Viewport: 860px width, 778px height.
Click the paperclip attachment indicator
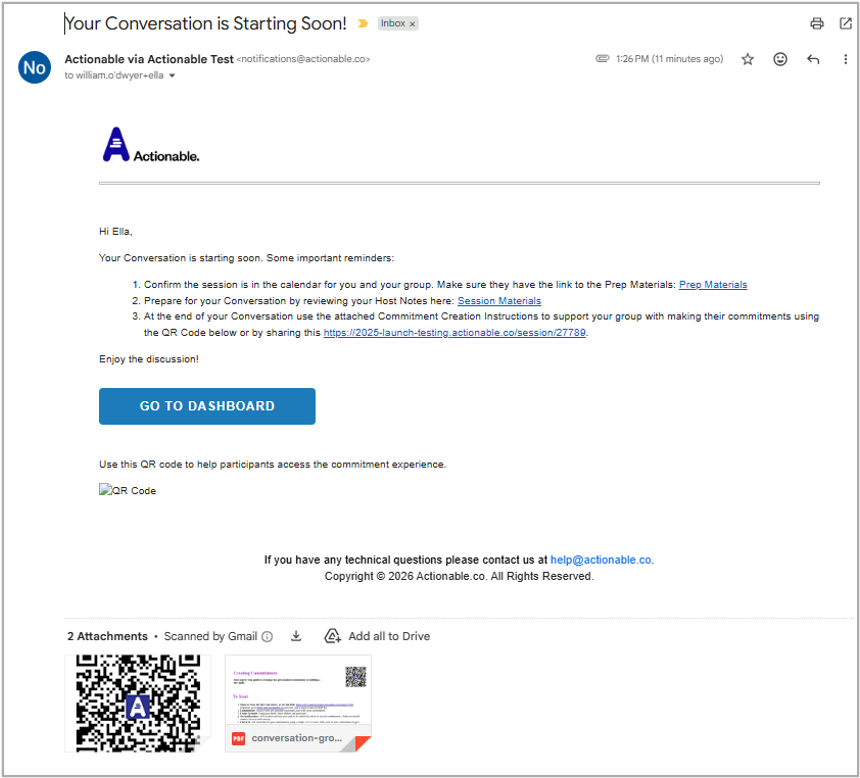[602, 59]
